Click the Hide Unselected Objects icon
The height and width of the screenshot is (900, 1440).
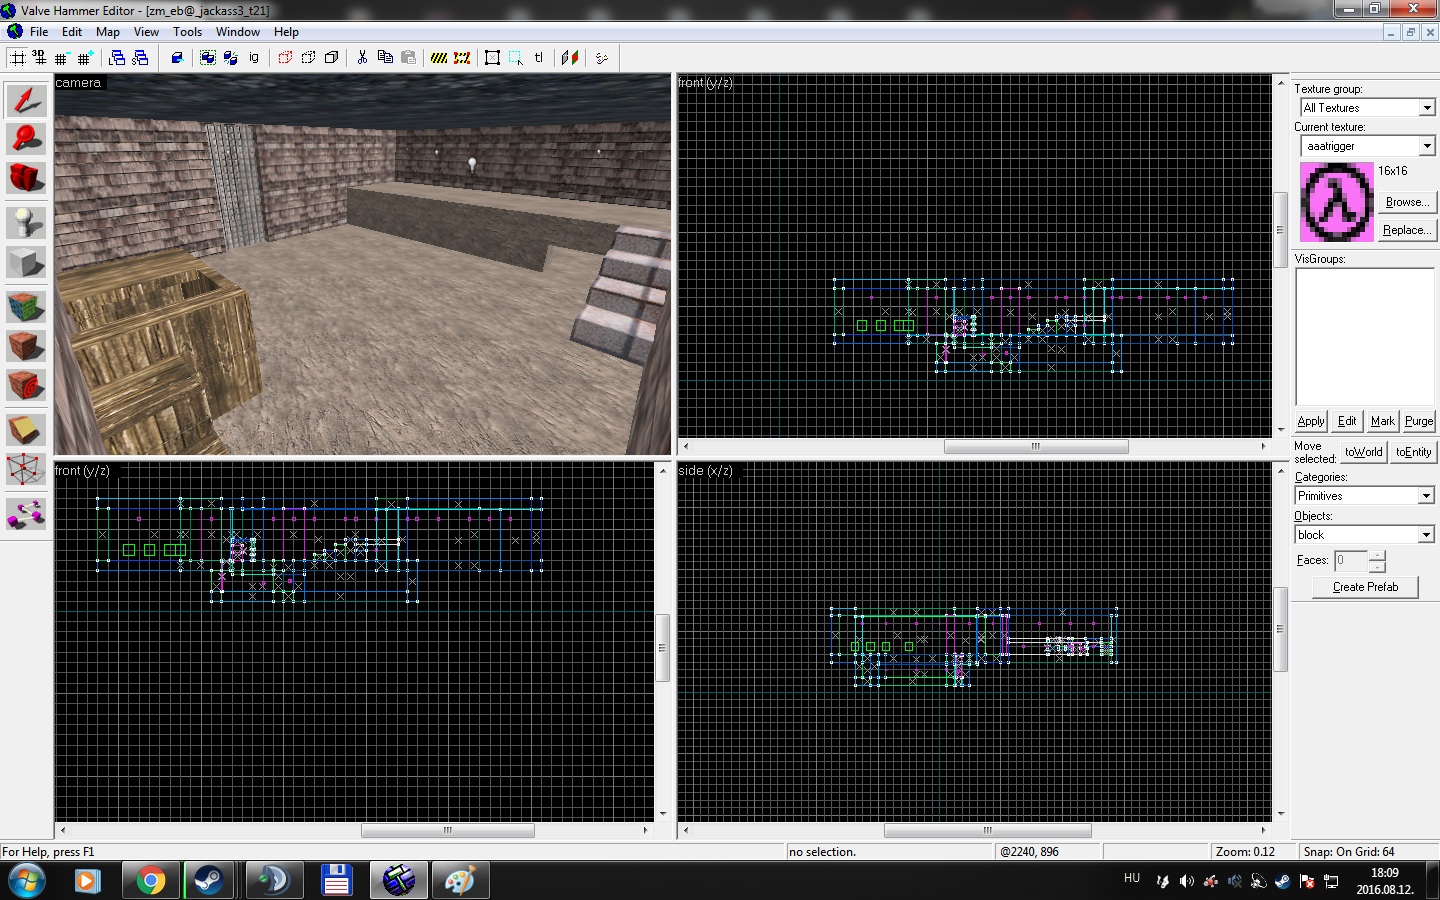[308, 58]
